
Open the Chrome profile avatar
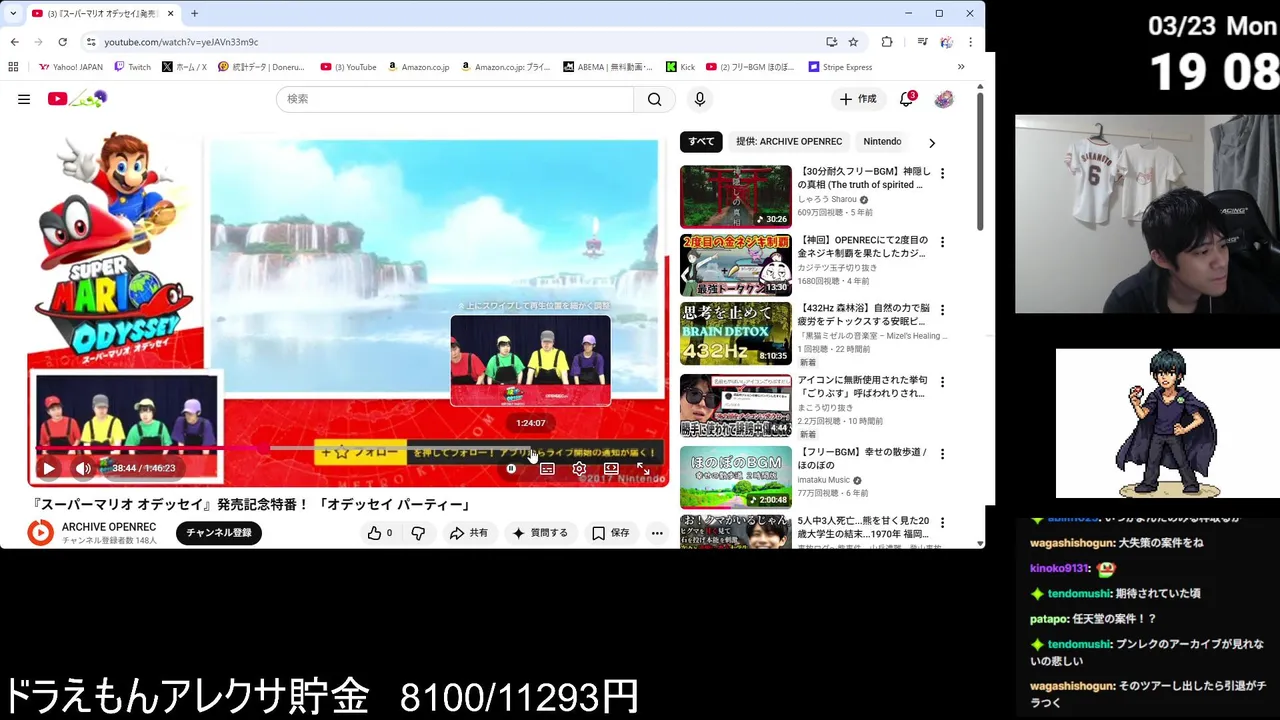click(946, 42)
